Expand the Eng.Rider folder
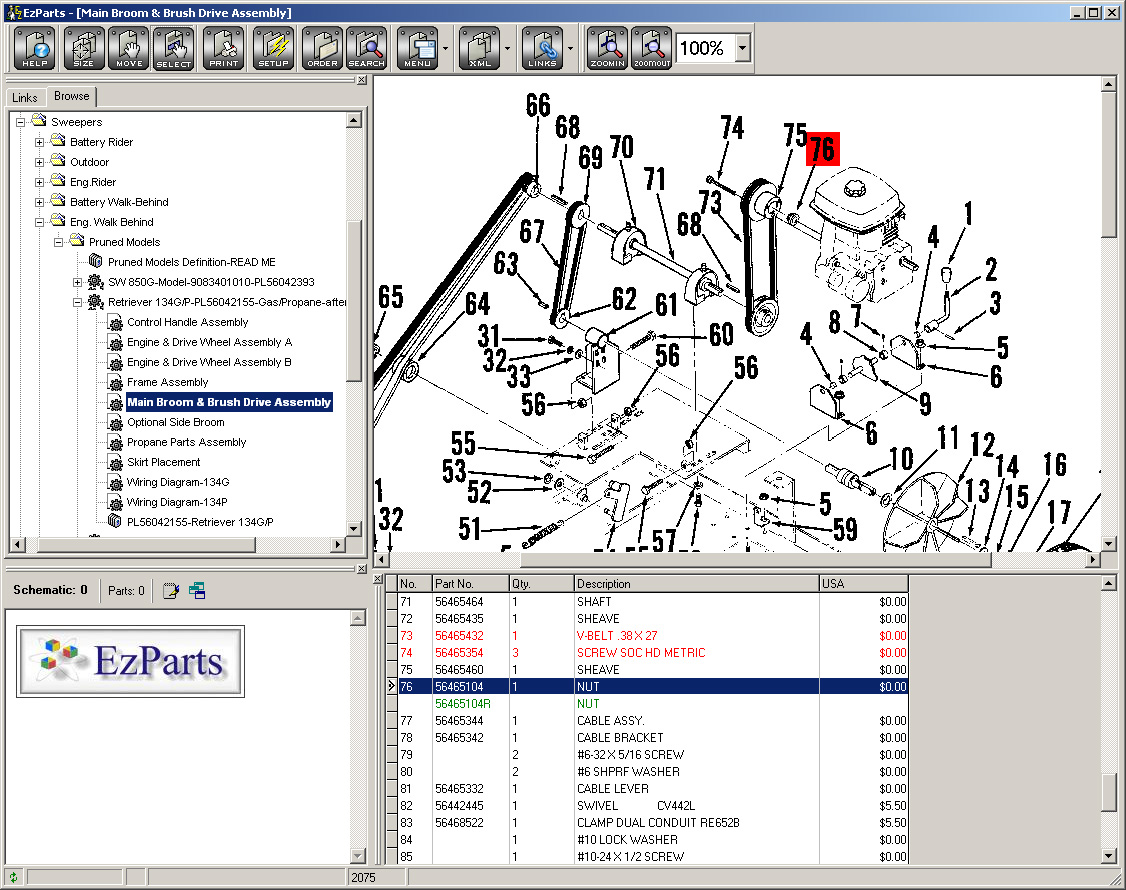The image size is (1126, 890). pos(39,182)
